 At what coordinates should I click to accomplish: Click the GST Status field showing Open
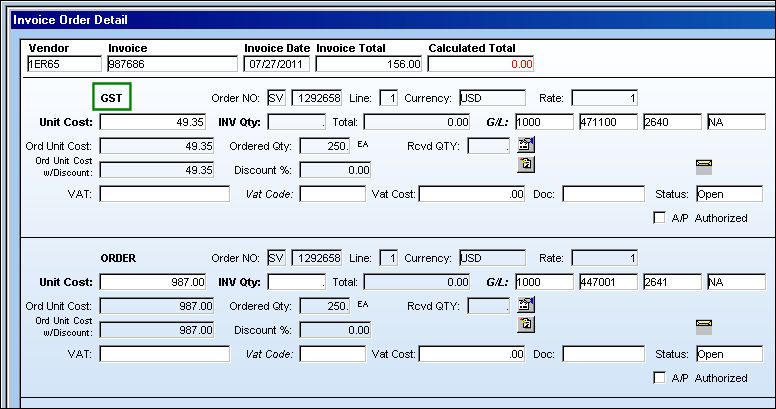coord(729,194)
